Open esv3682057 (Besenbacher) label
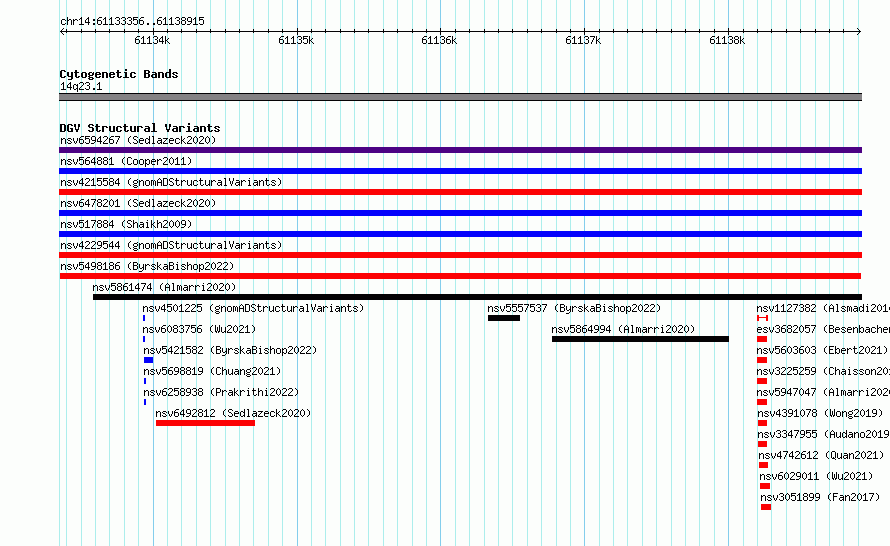The width and height of the screenshot is (890, 546). click(823, 329)
